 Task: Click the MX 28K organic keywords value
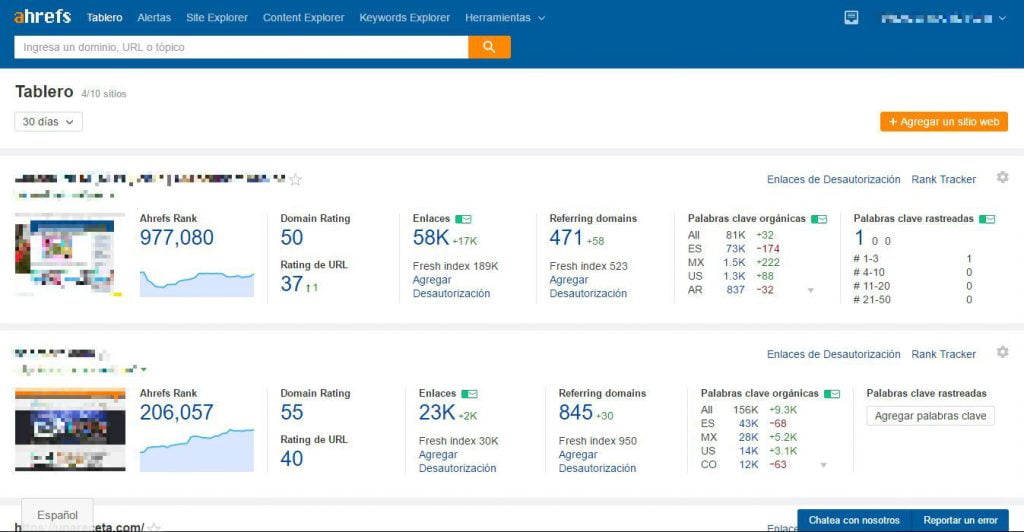click(x=748, y=437)
